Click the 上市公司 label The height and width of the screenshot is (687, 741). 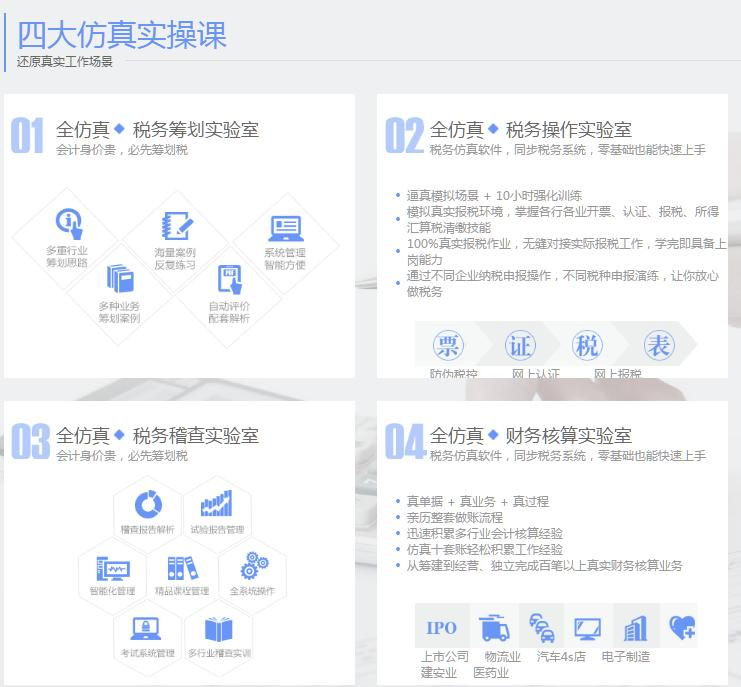point(445,656)
